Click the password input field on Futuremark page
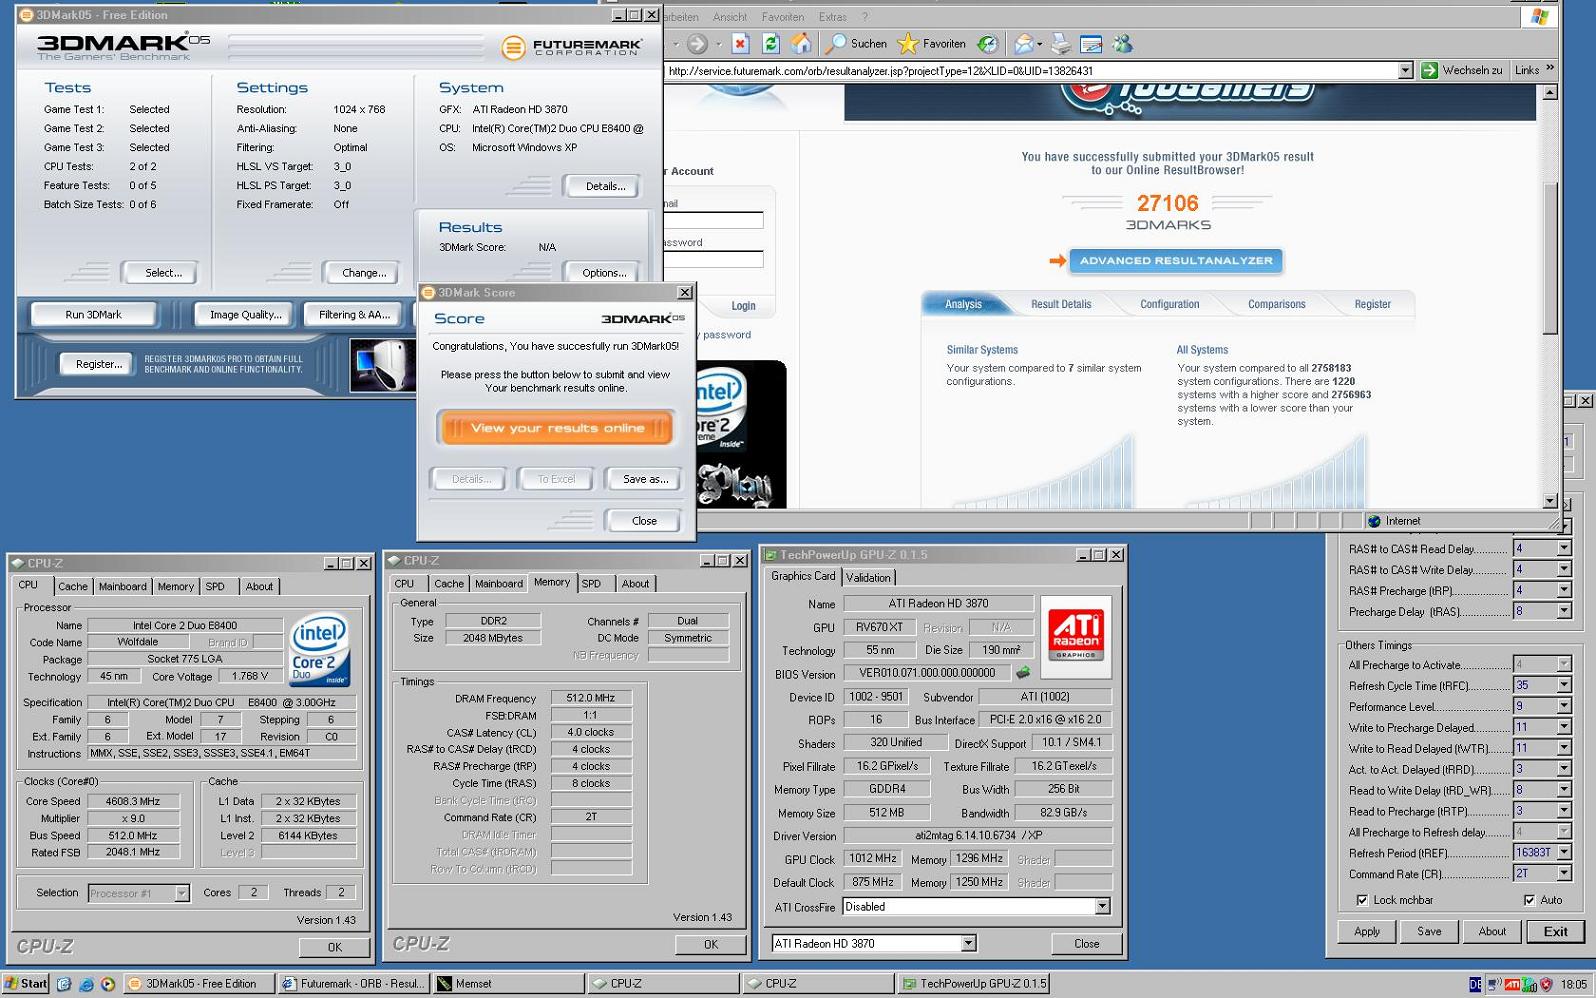1596x998 pixels. [713, 259]
